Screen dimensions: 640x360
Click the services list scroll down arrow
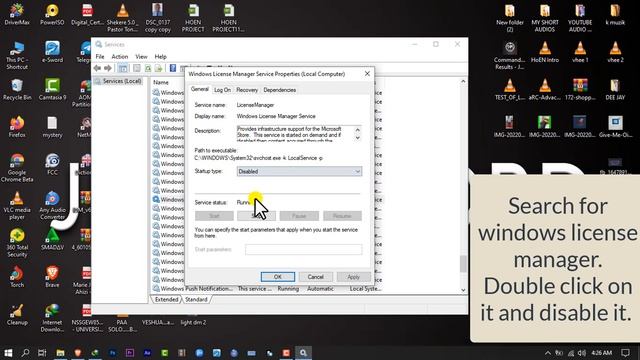[x=463, y=290]
